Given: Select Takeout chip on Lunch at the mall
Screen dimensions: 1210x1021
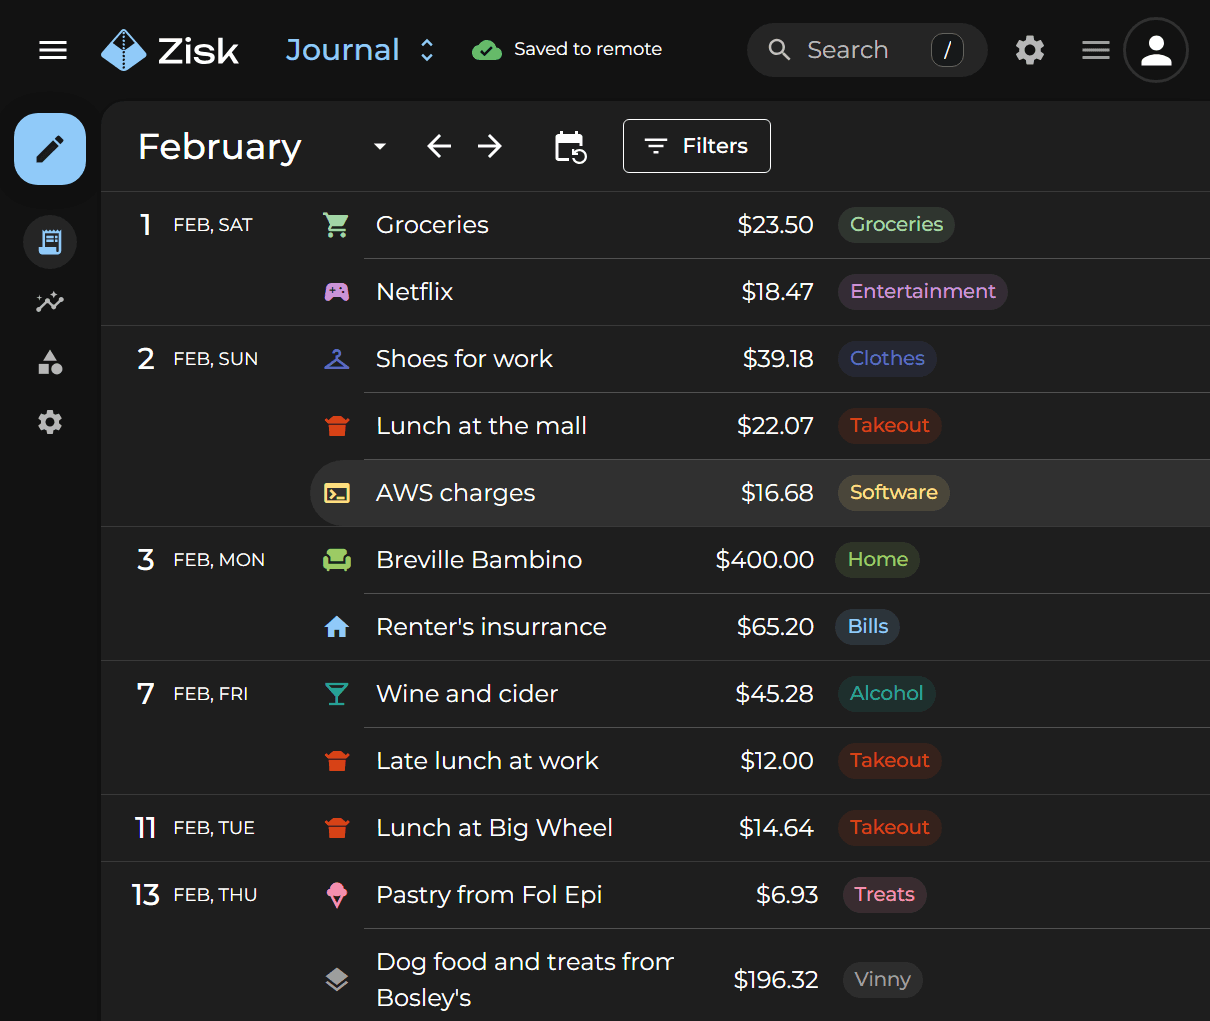Looking at the screenshot, I should [x=889, y=426].
